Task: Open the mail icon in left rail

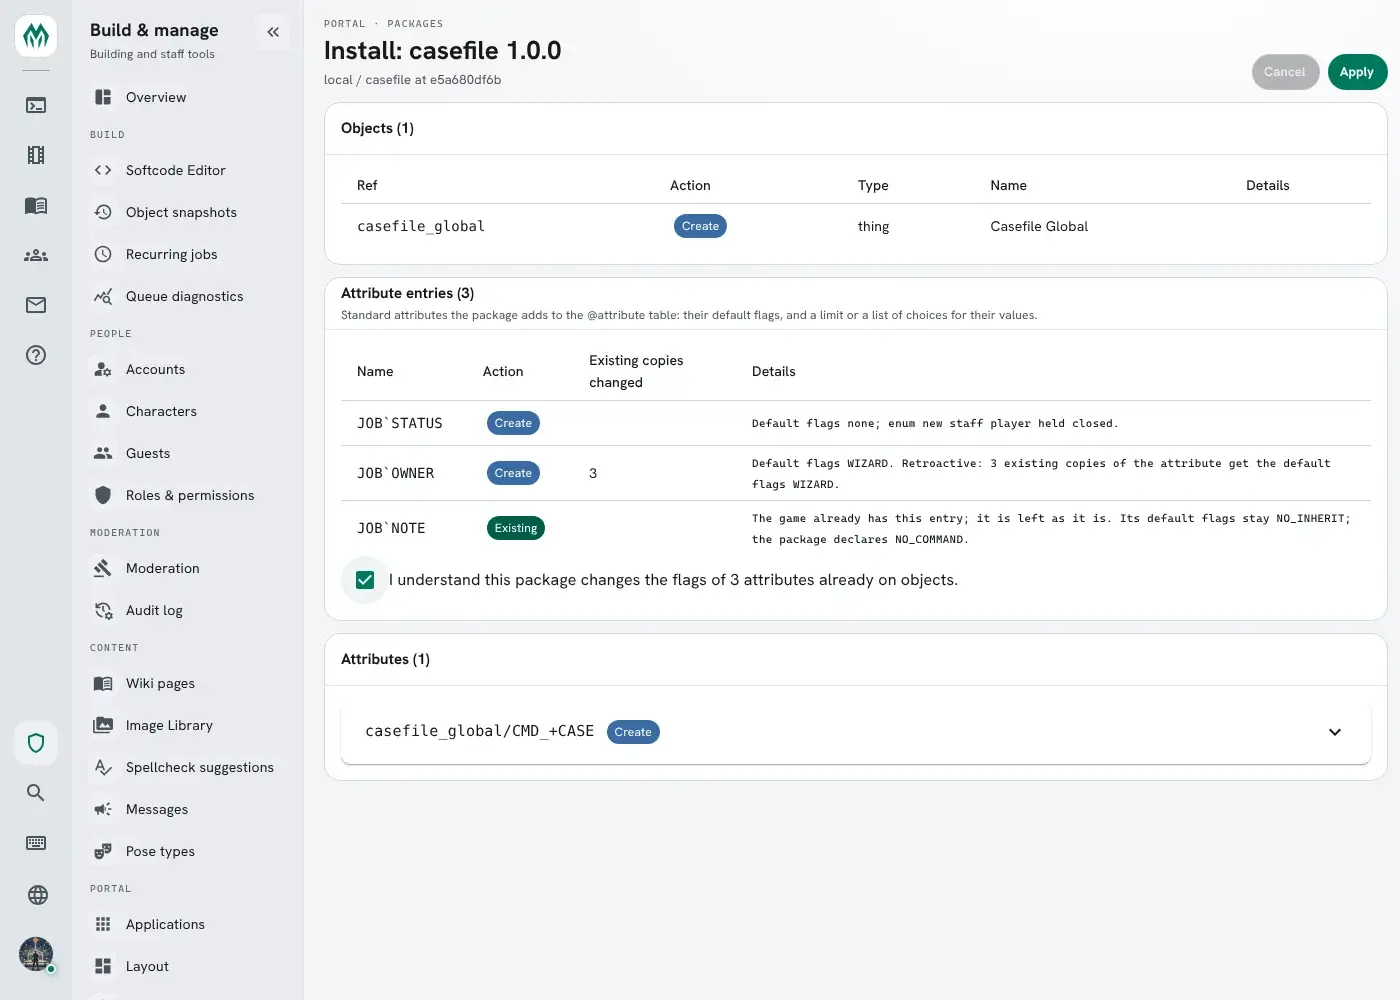Action: tap(36, 305)
